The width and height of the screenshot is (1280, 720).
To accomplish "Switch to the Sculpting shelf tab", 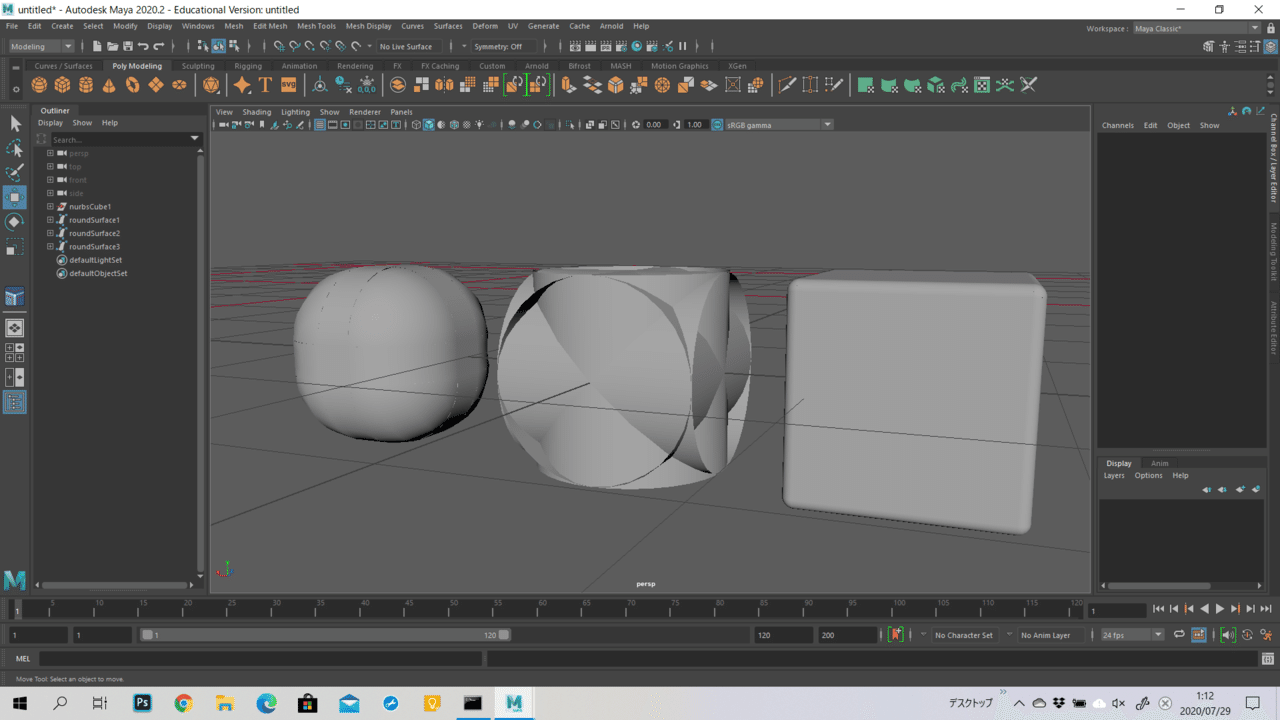I will point(198,66).
